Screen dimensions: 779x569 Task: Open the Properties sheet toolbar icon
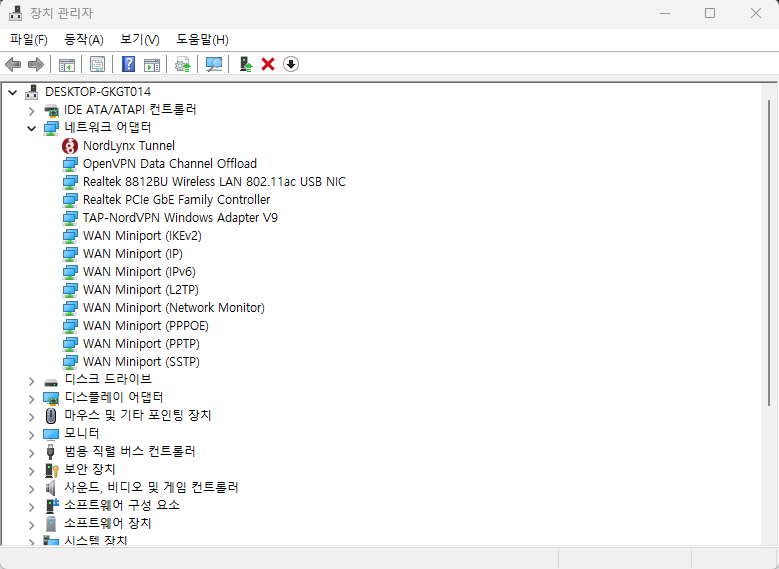point(97,65)
